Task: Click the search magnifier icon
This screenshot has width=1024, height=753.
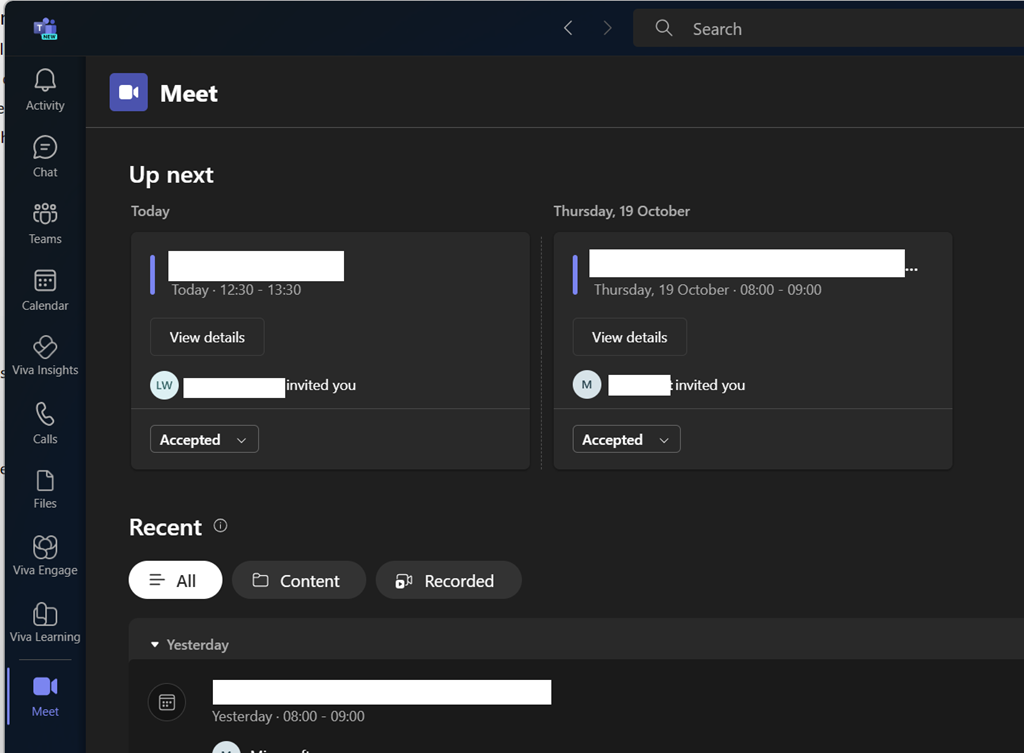Action: 664,28
